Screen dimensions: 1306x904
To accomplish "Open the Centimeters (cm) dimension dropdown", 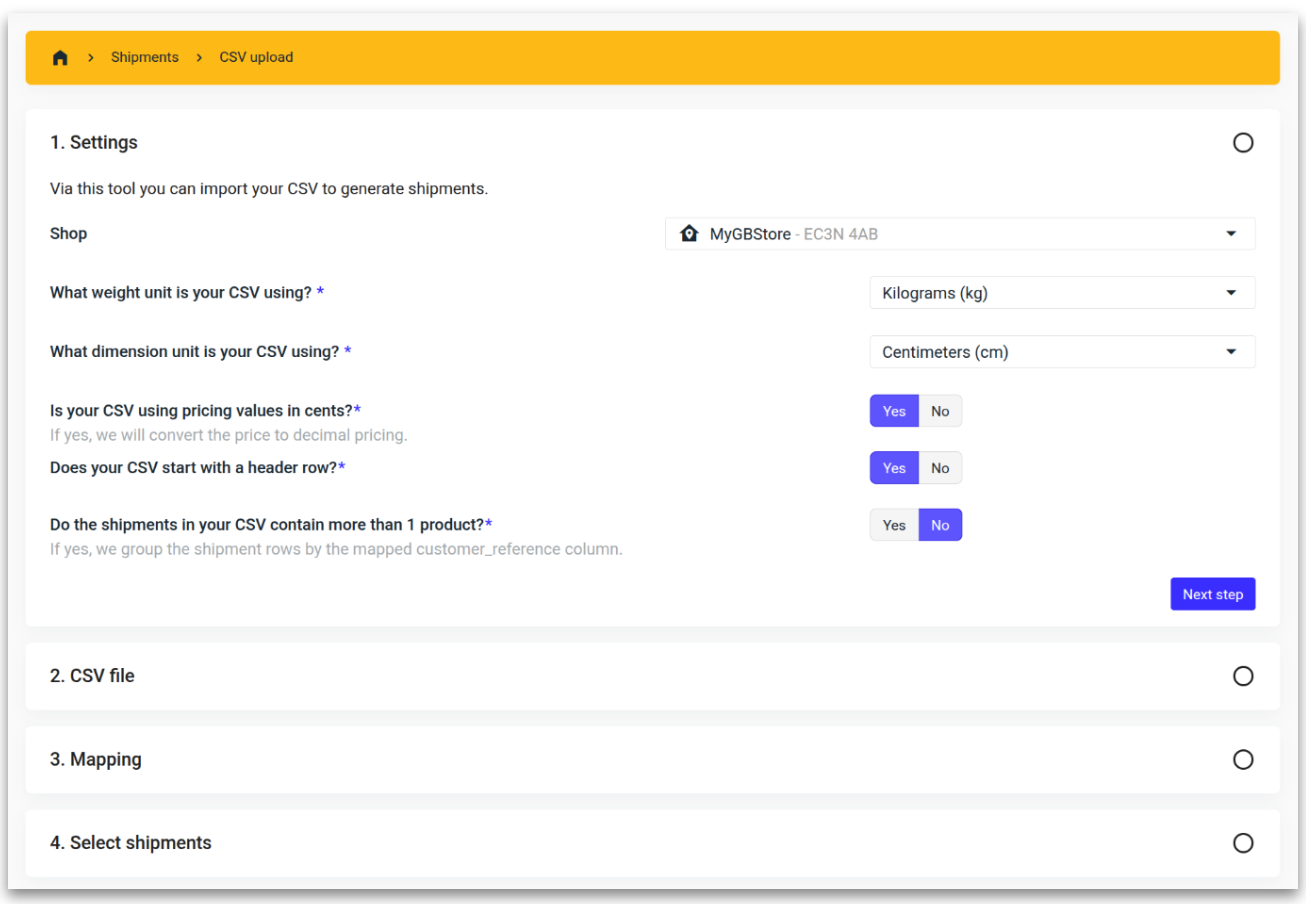I will (x=1060, y=352).
